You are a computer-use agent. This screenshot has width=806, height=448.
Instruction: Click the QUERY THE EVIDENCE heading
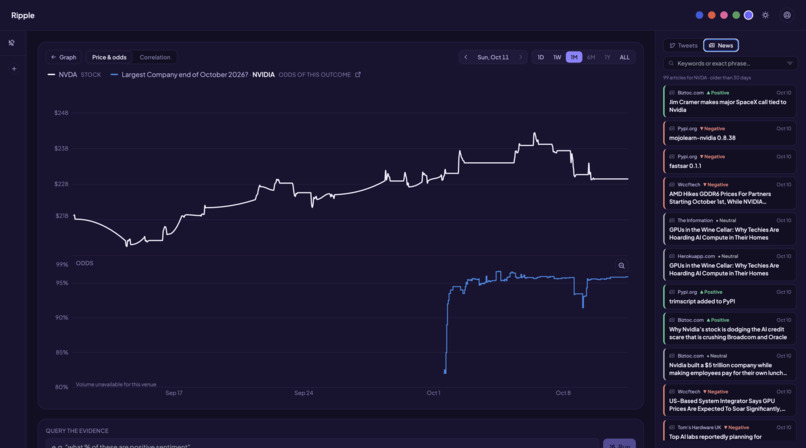point(77,431)
